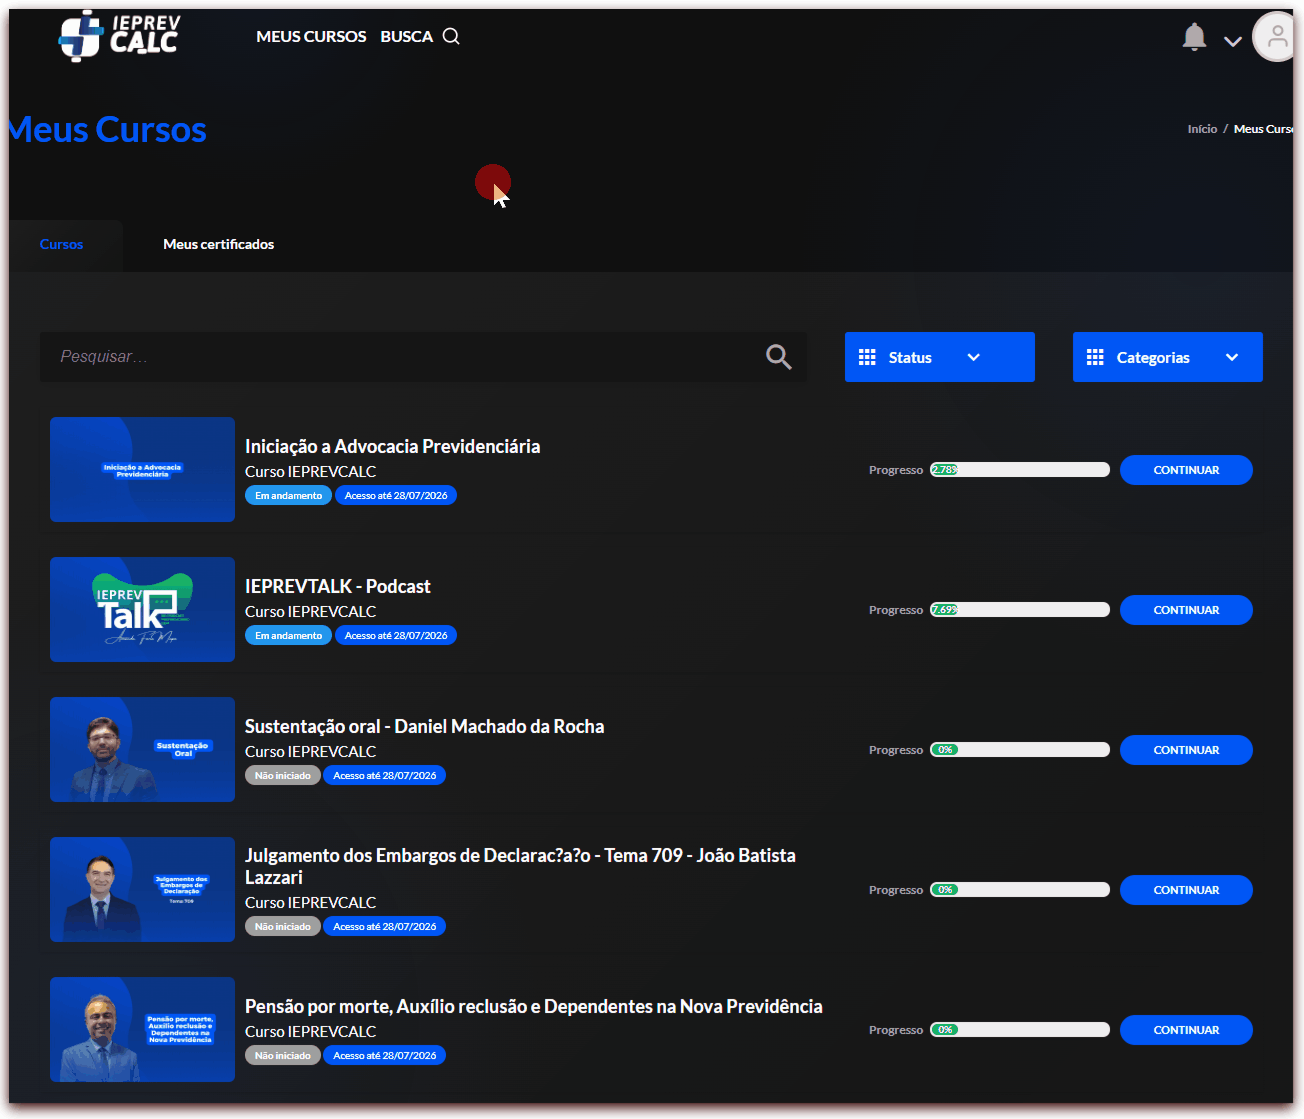Continue the Iniciação a Advocacia Previdenciária course
1304x1119 pixels.
pos(1186,470)
